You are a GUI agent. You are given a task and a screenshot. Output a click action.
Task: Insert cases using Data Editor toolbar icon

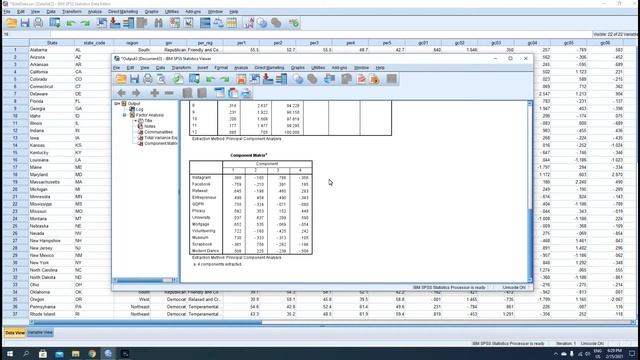[175, 23]
